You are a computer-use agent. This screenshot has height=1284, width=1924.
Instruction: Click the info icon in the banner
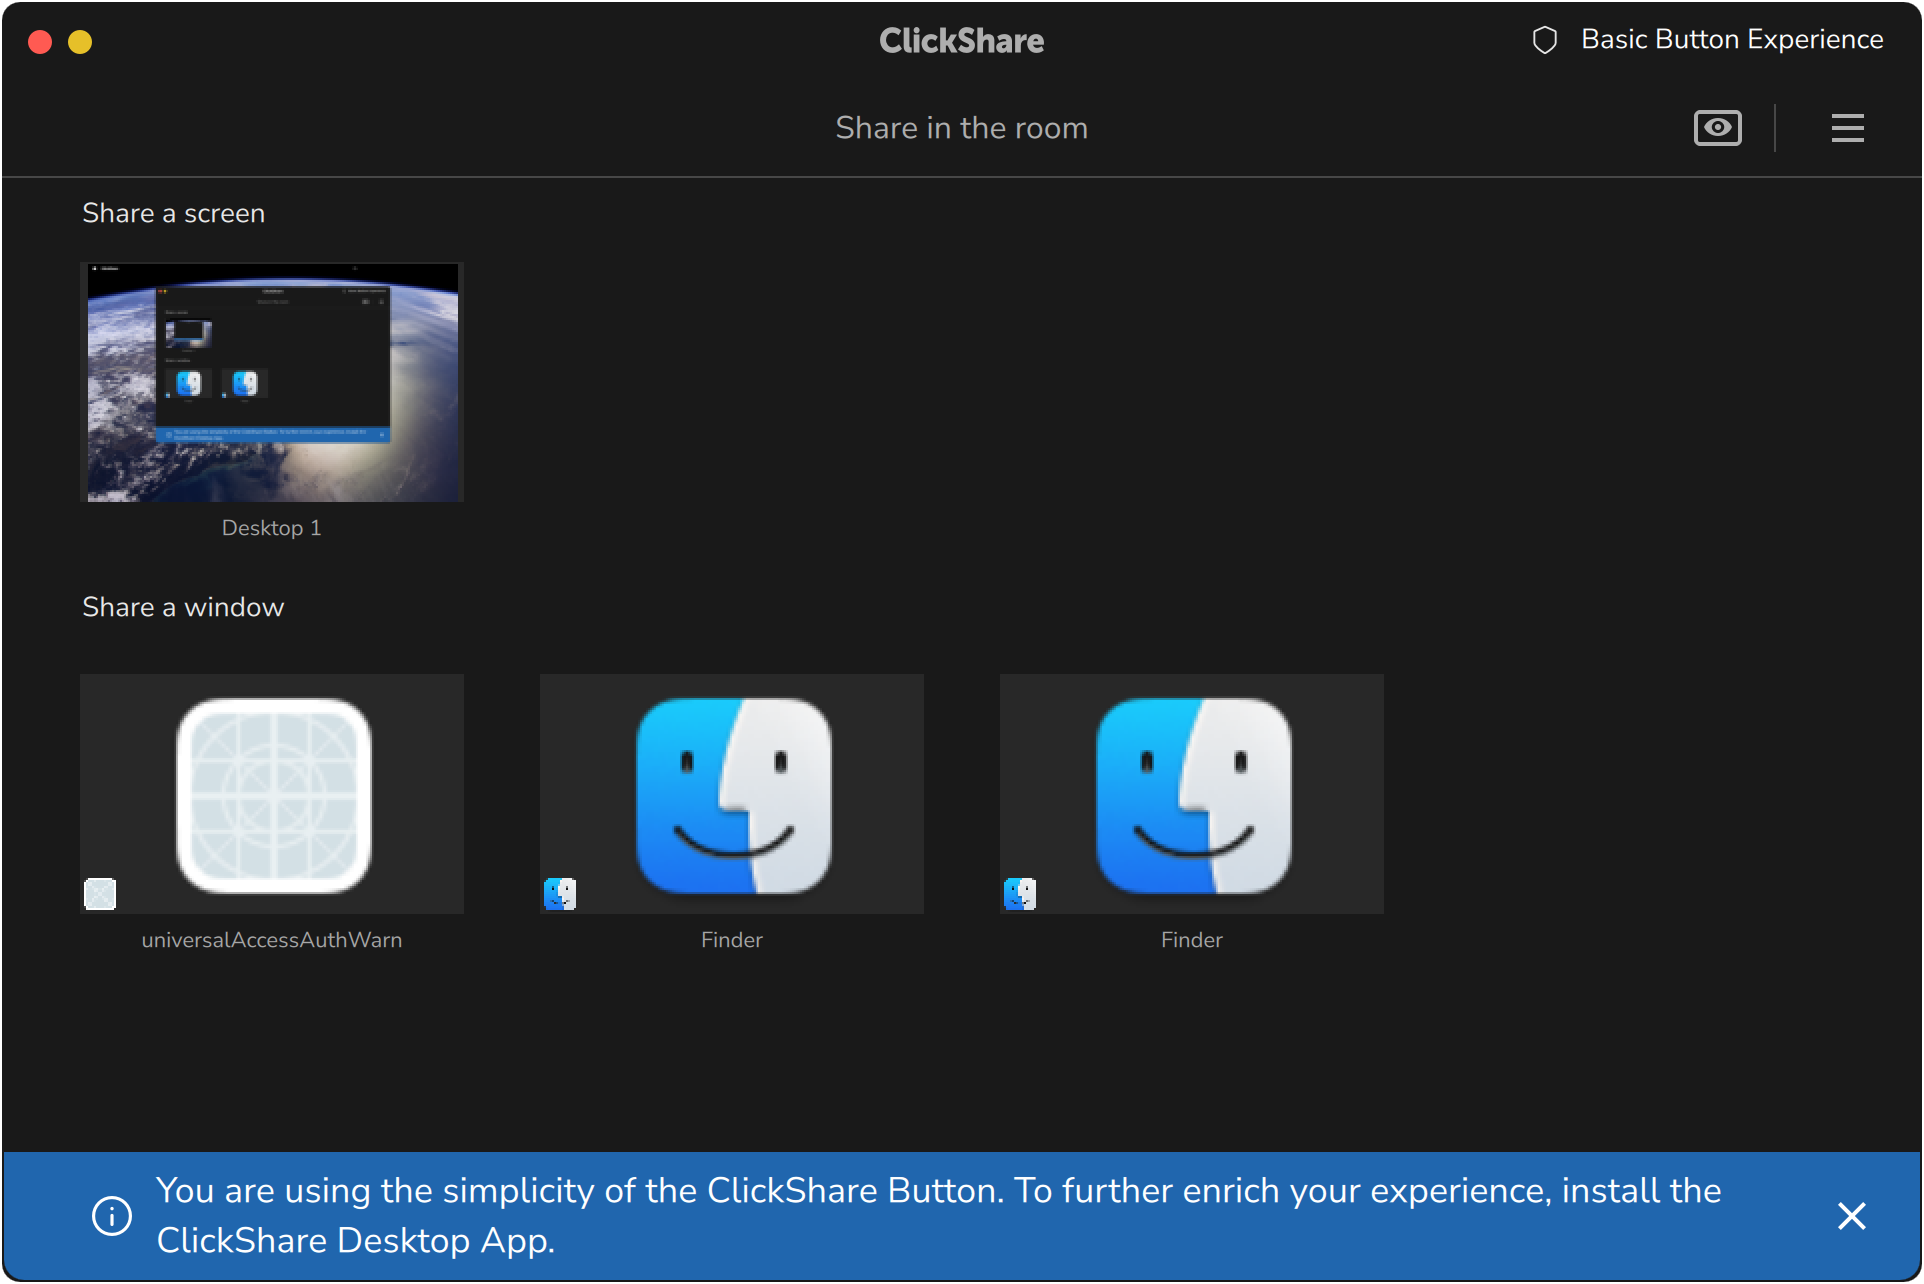[112, 1215]
